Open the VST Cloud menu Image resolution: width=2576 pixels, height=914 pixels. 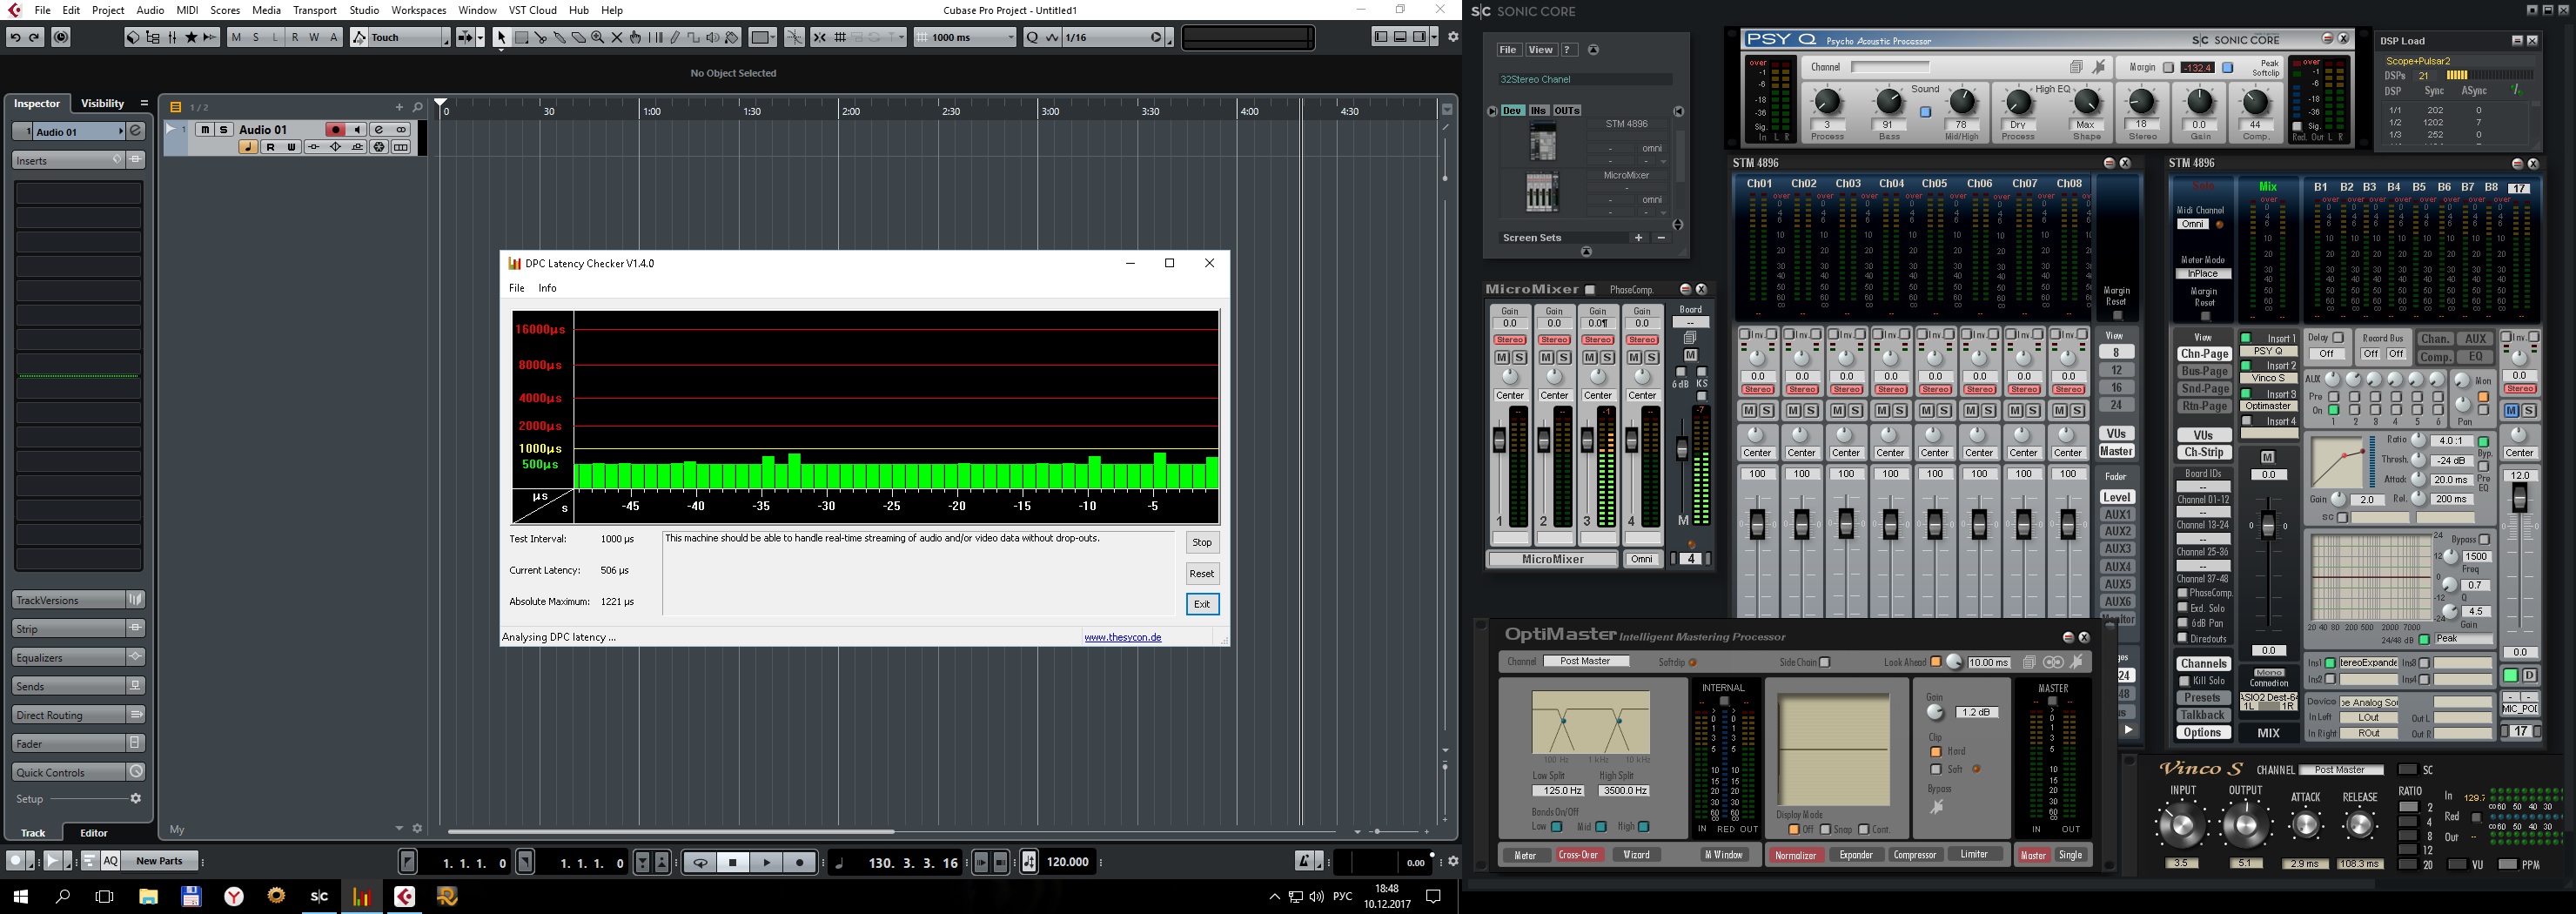[x=532, y=10]
